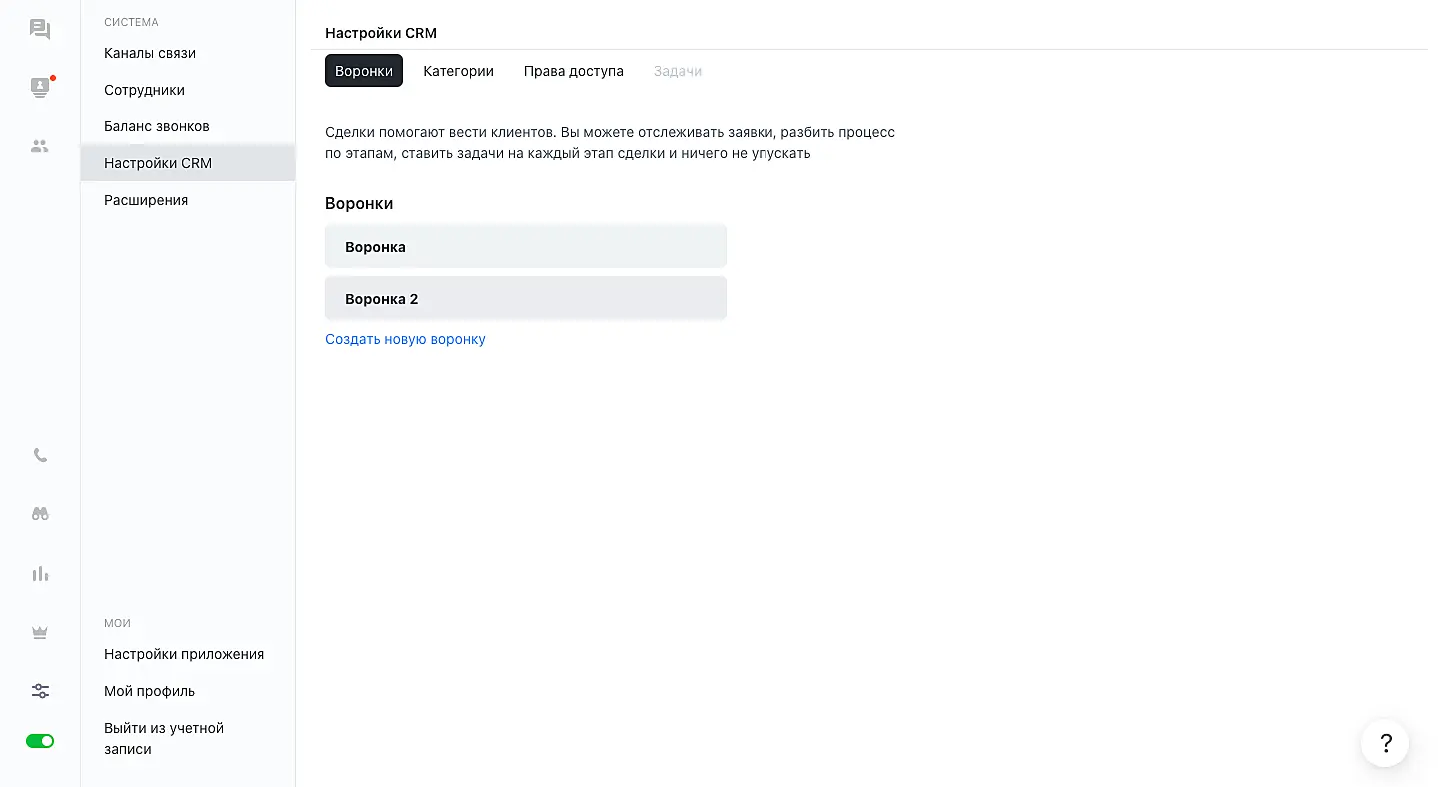This screenshot has height=787, width=1438.
Task: Open the team members people icon
Action: coord(40,146)
